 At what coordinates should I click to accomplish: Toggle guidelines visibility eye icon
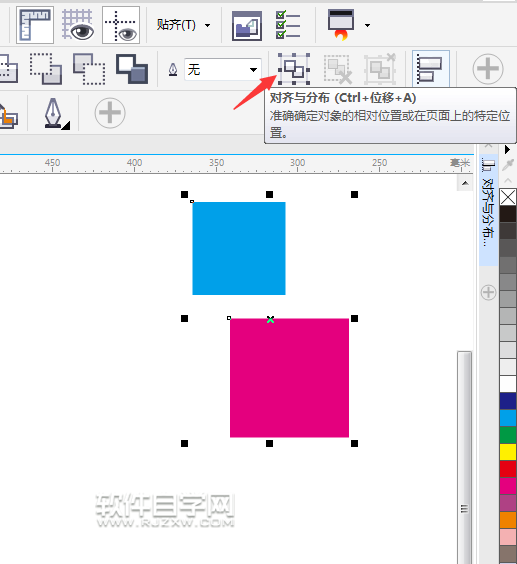click(x=121, y=25)
